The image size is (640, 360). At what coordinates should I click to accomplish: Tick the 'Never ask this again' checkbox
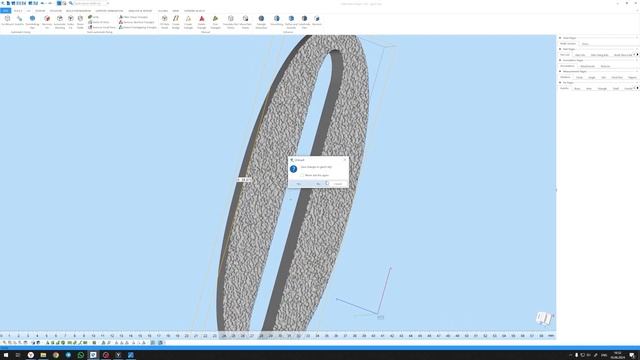[x=302, y=175]
